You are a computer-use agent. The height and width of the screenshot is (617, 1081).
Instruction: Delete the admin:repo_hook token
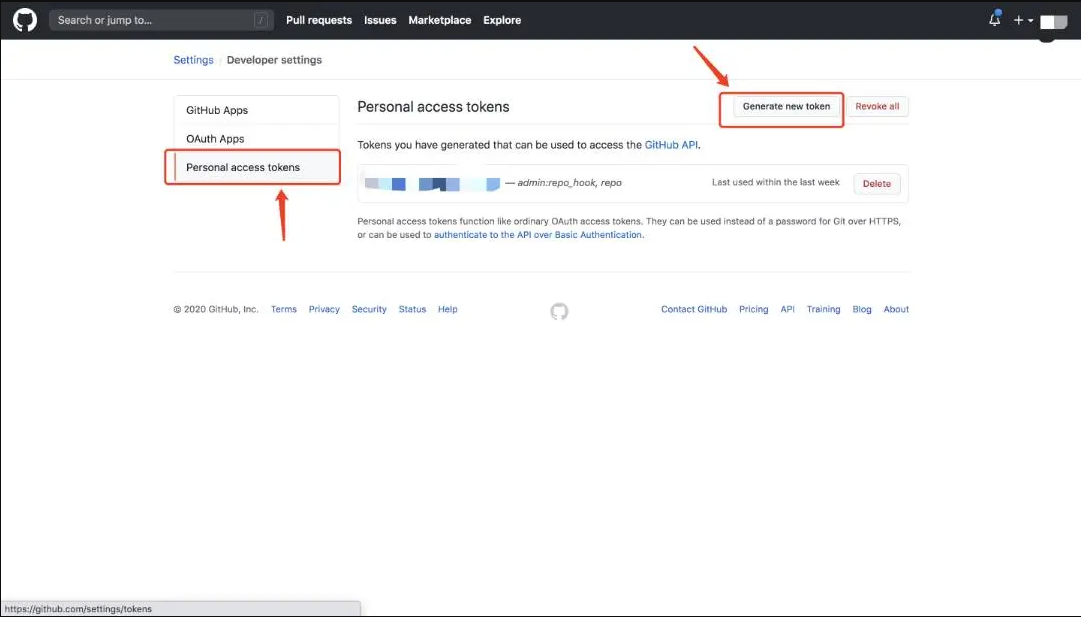click(x=876, y=184)
